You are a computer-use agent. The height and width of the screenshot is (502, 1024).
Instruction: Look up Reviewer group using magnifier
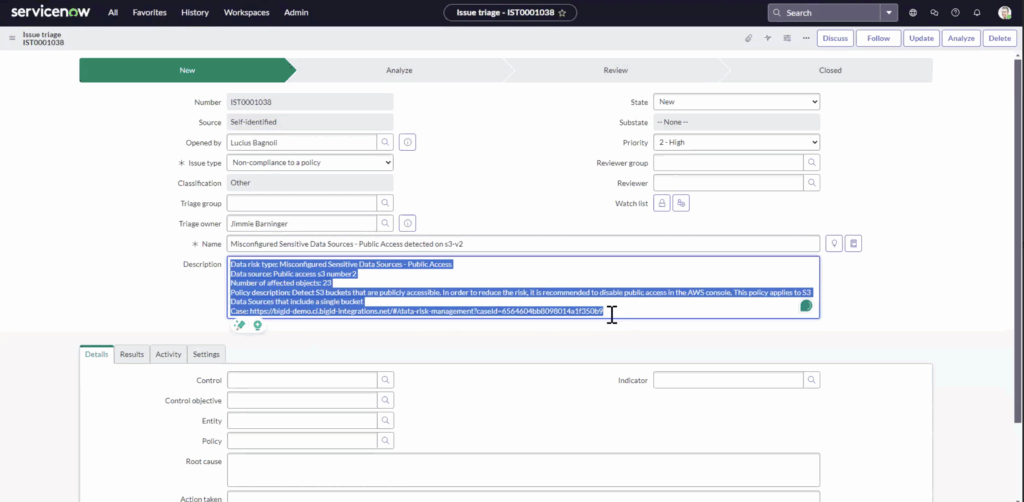pos(812,163)
